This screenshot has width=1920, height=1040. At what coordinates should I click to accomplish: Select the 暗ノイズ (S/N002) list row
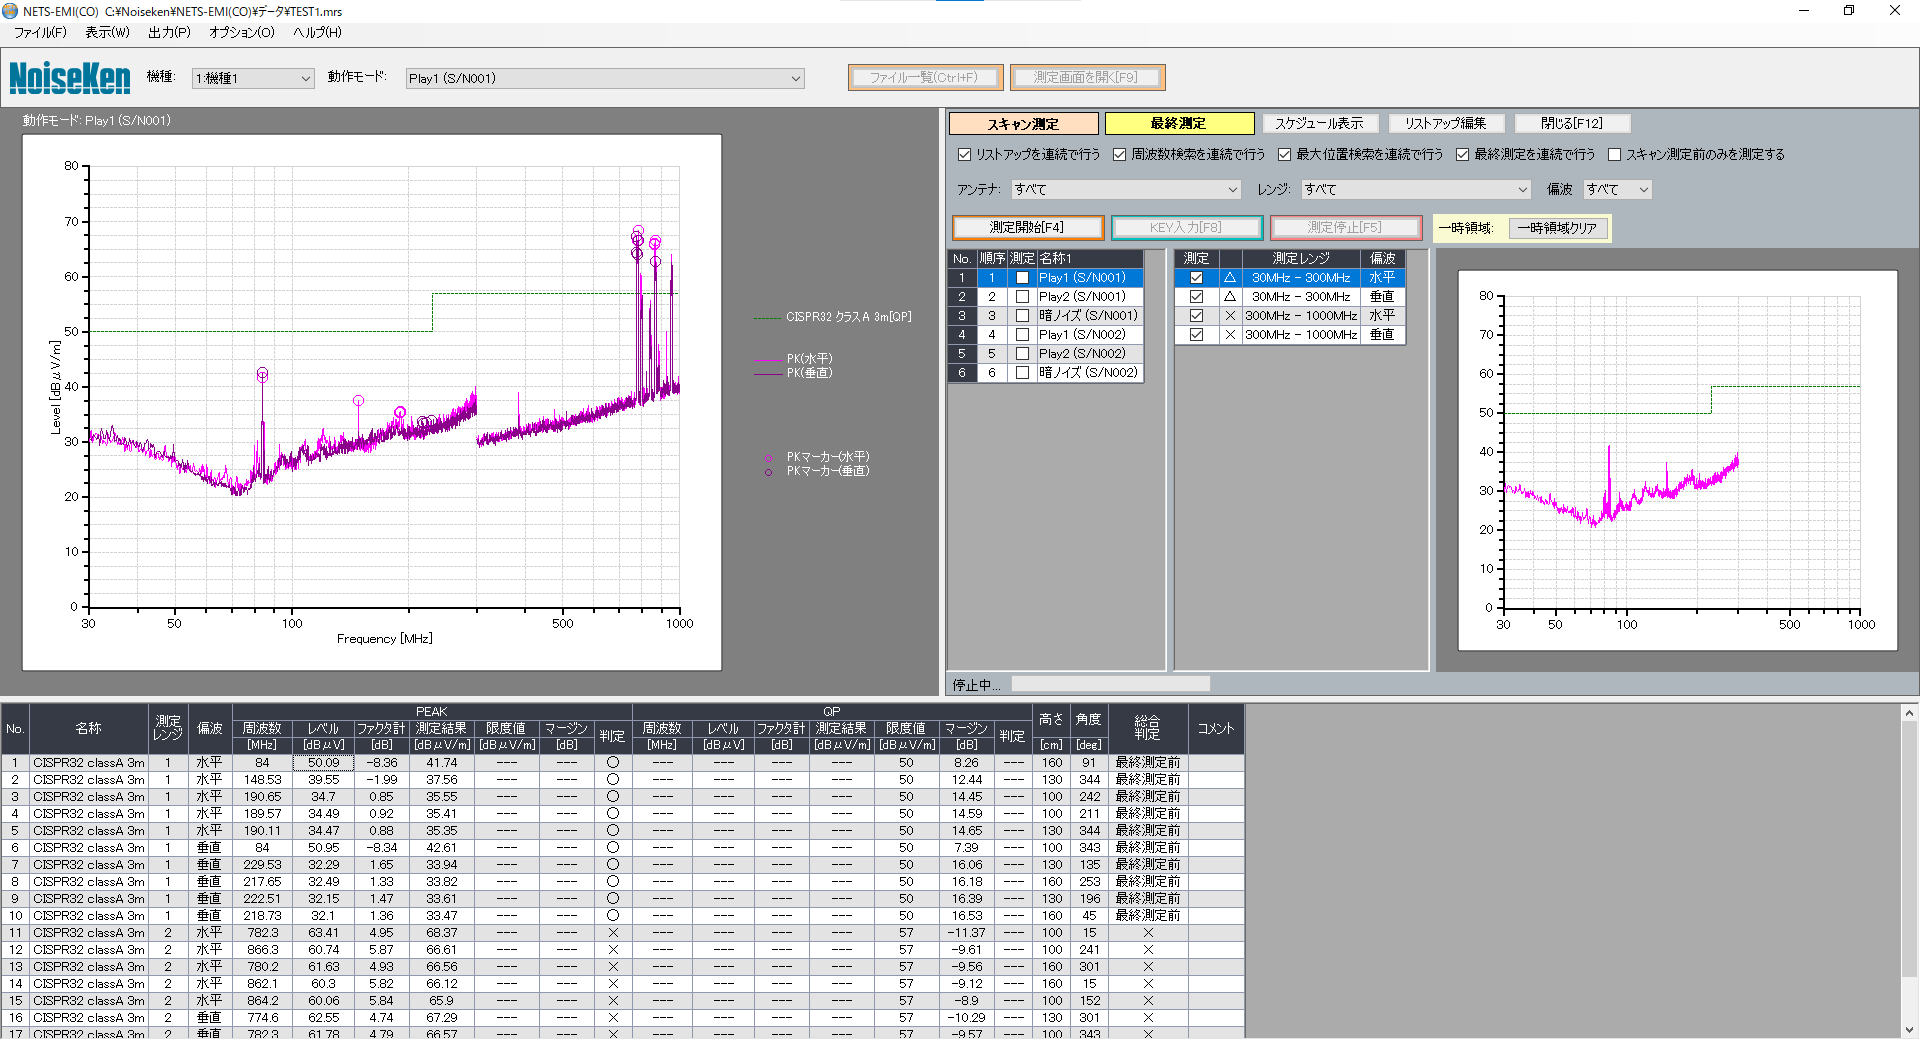point(1088,373)
